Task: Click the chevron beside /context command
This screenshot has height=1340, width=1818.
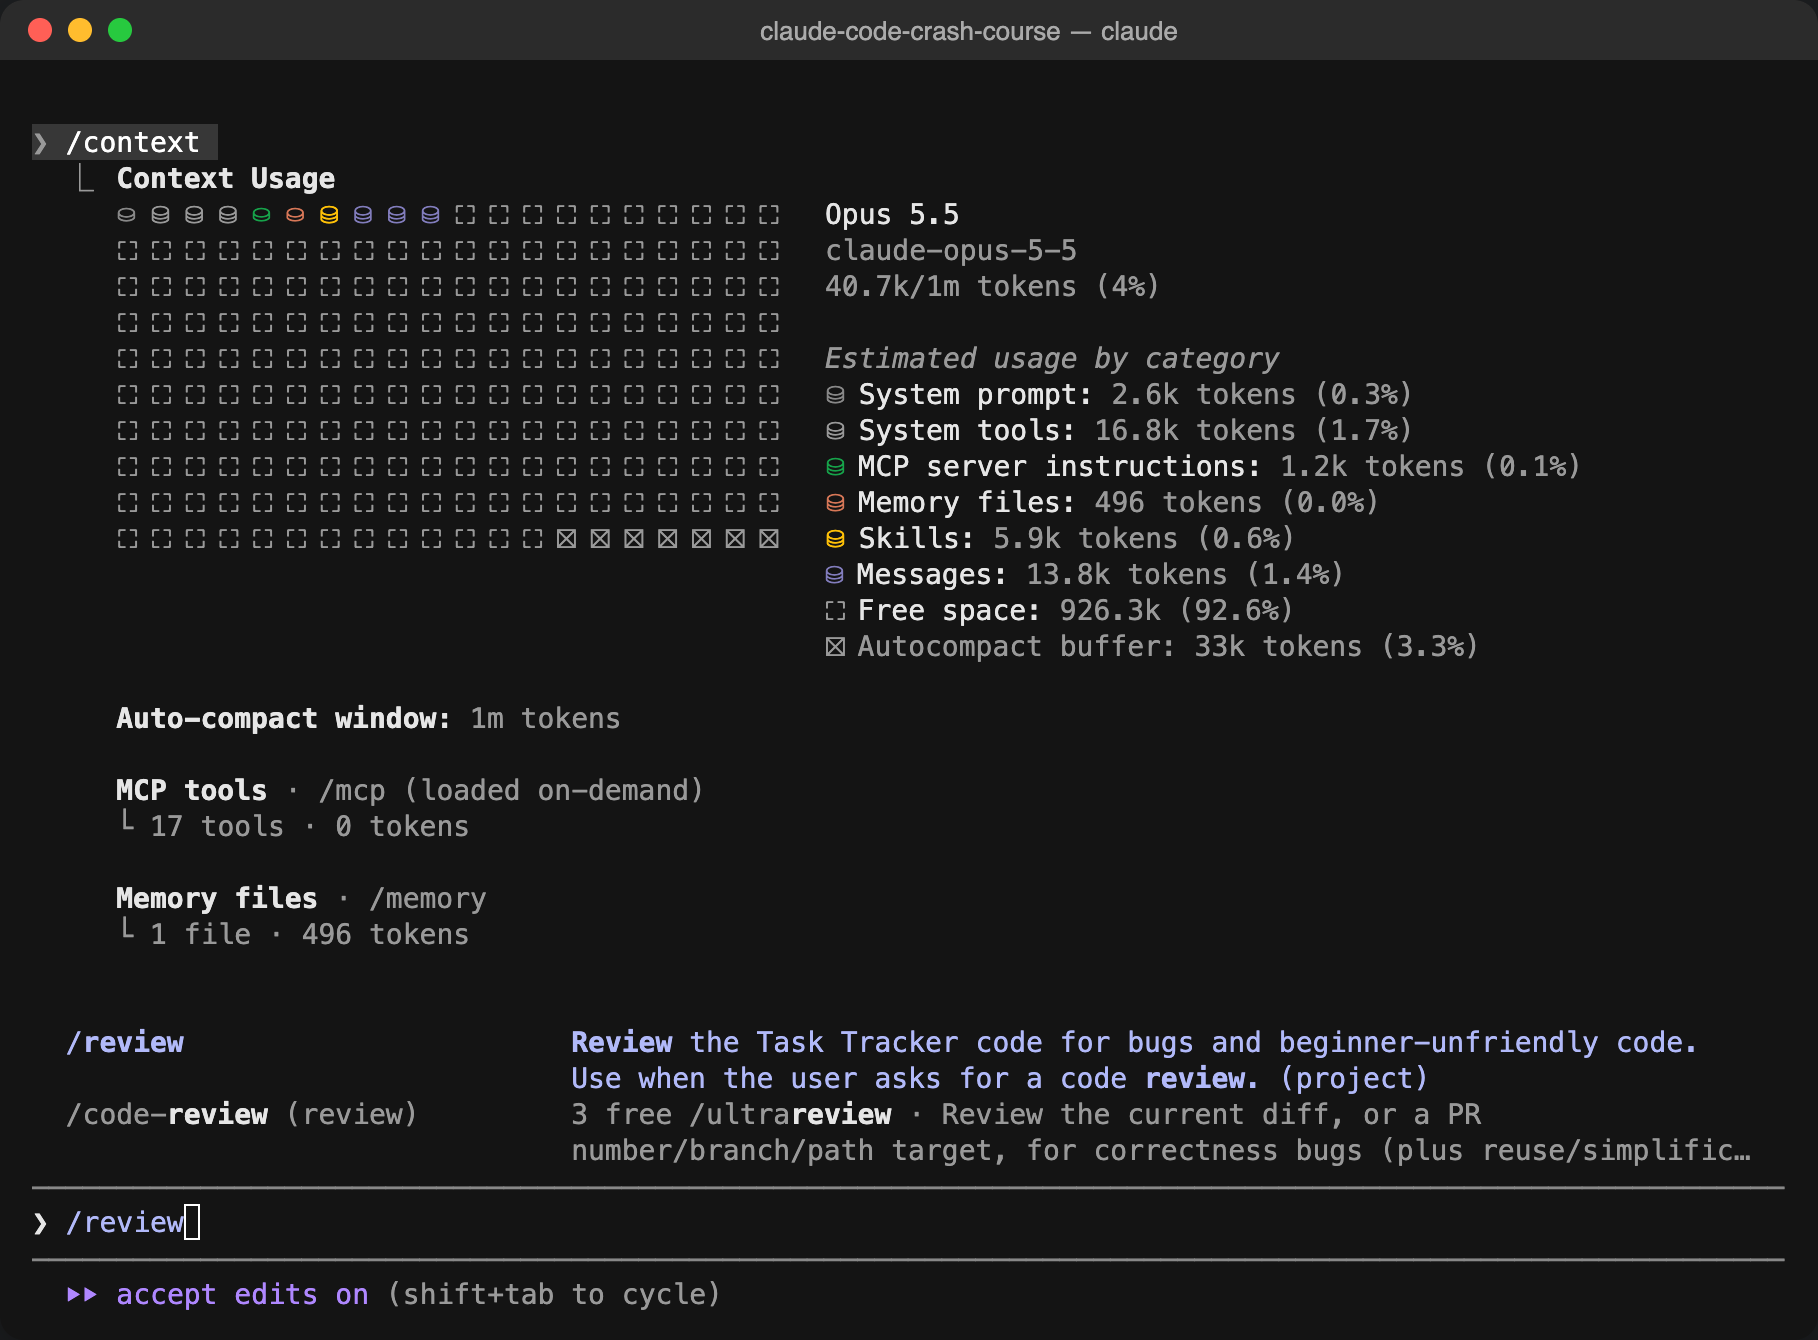Action: click(40, 143)
